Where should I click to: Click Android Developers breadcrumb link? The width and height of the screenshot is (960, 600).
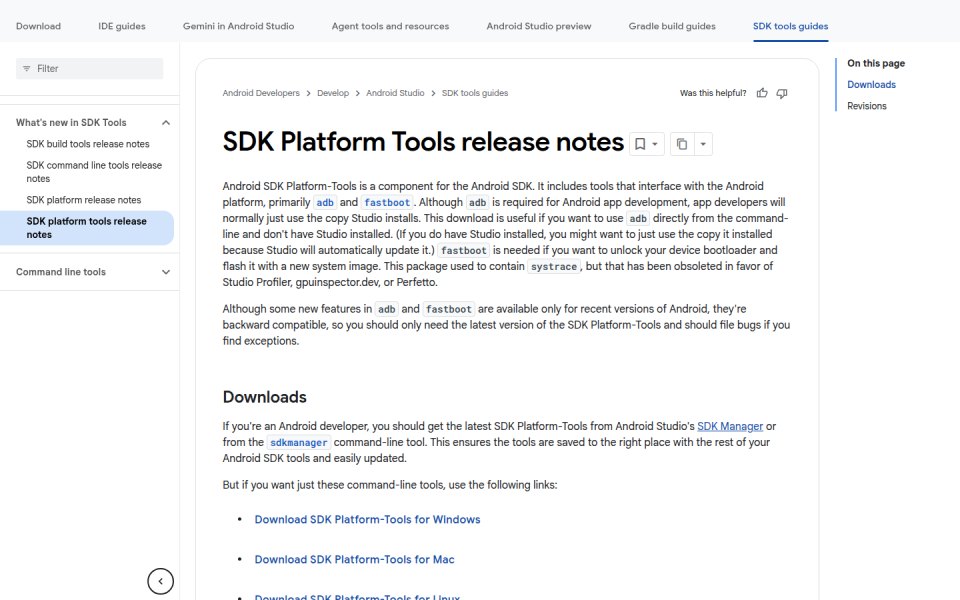pyautogui.click(x=261, y=93)
